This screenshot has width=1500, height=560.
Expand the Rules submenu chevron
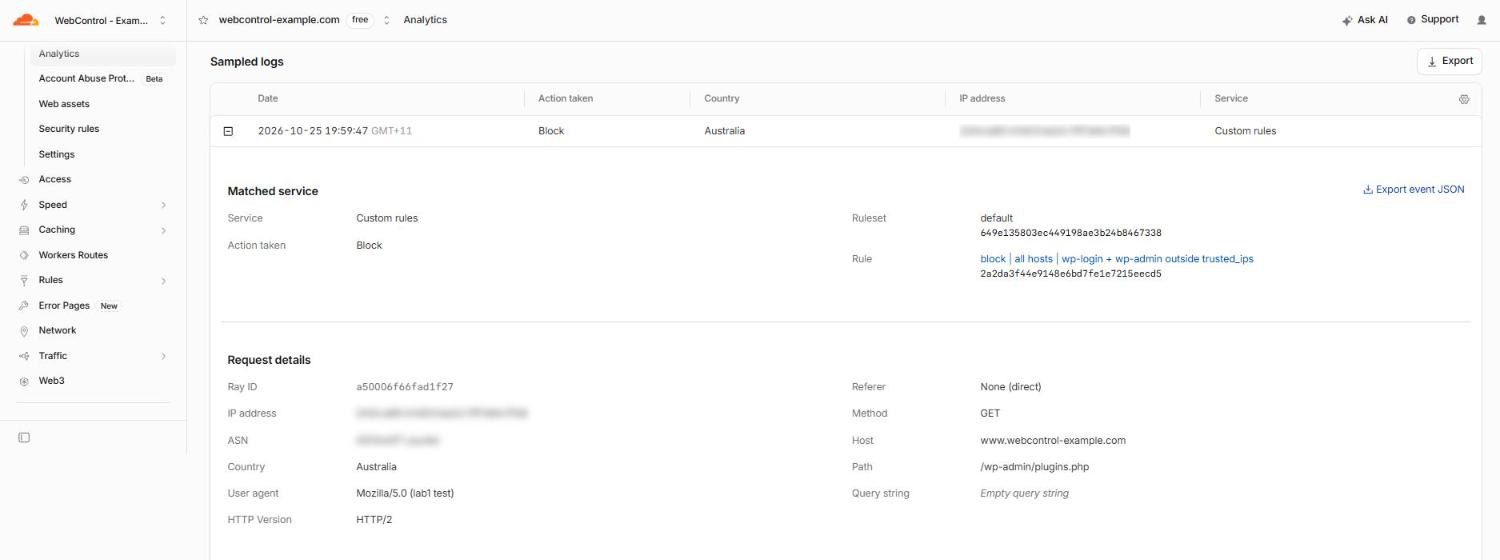tap(163, 280)
